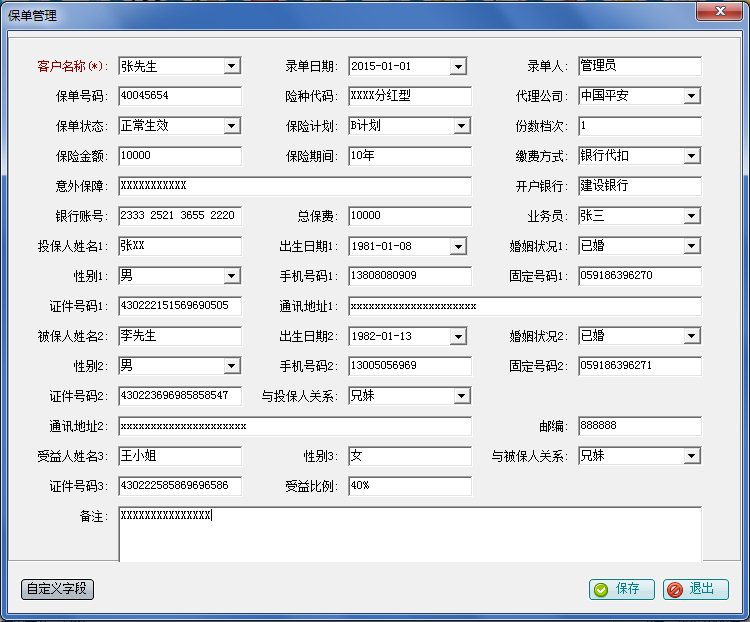The width and height of the screenshot is (750, 622).
Task: Click the green checkmark Save (保存) button
Action: [621, 589]
